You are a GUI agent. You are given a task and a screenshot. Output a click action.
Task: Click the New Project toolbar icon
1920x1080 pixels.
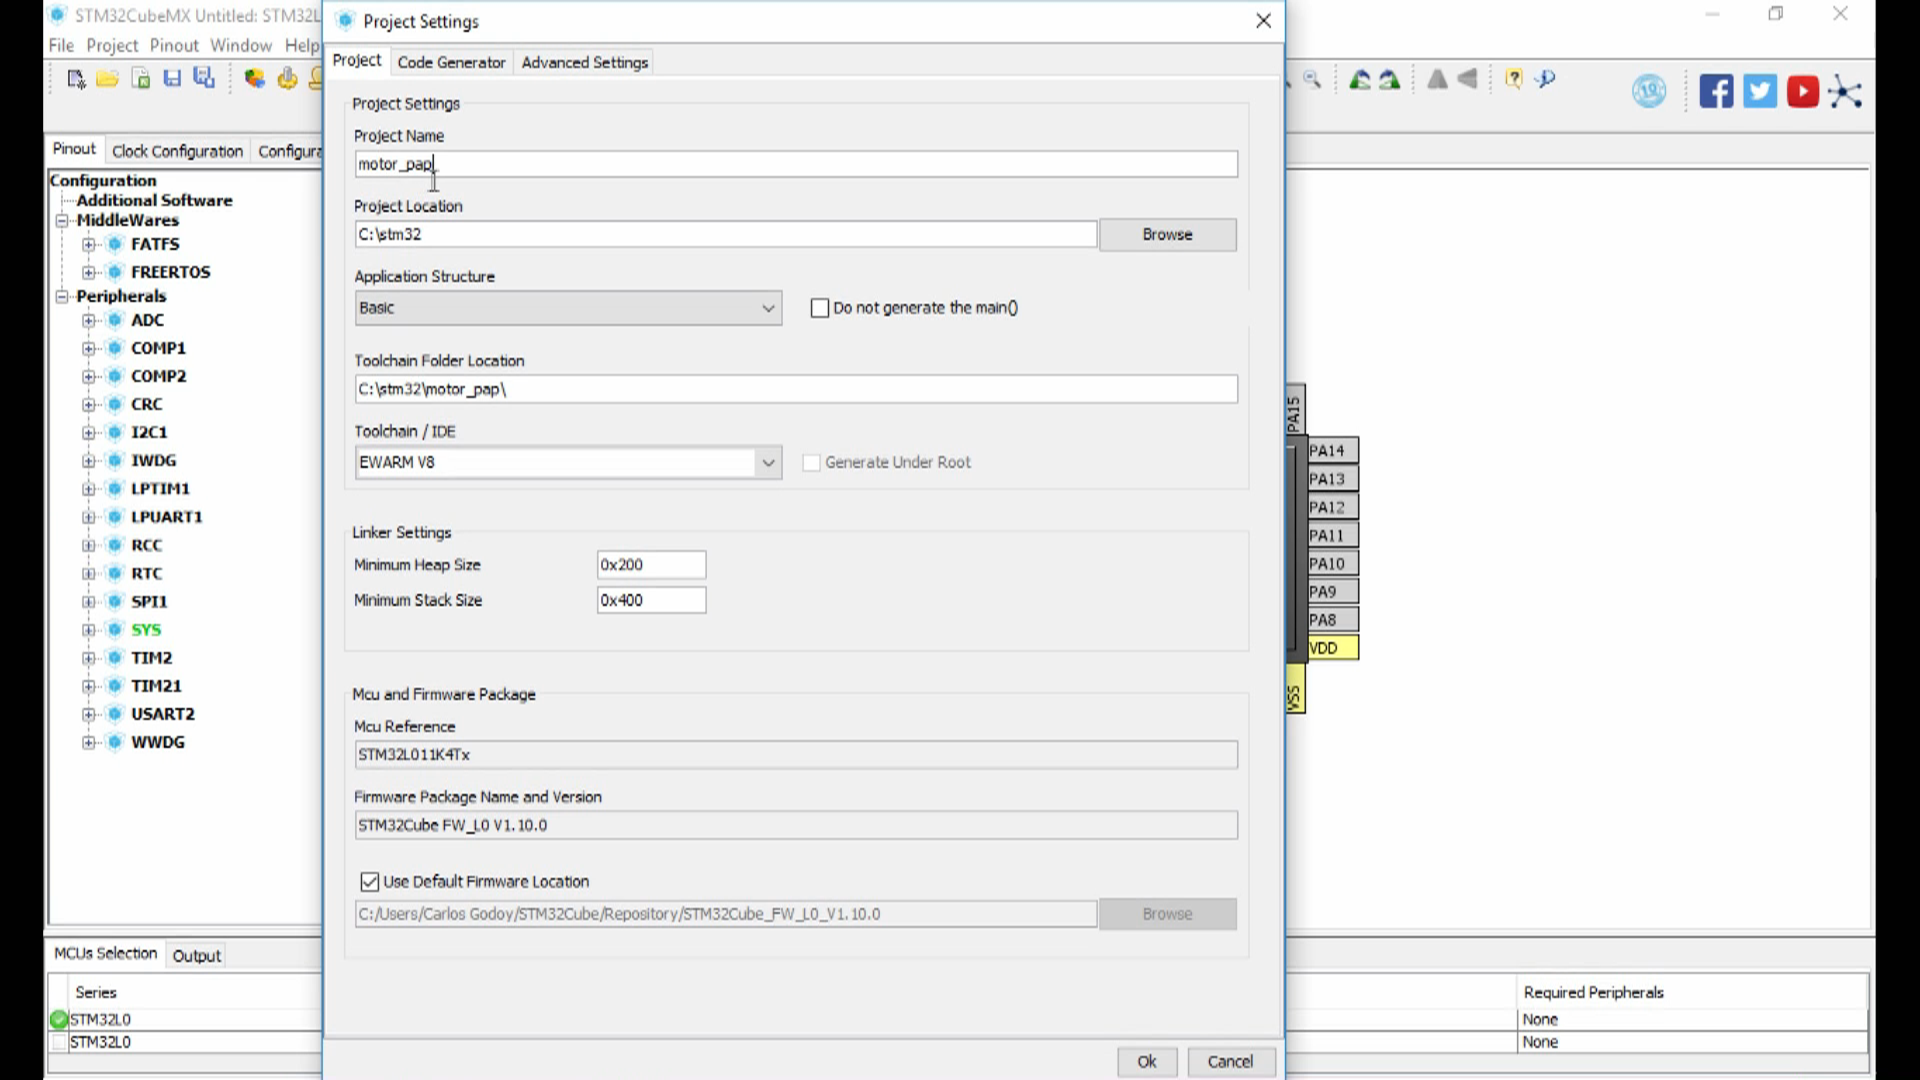click(76, 79)
